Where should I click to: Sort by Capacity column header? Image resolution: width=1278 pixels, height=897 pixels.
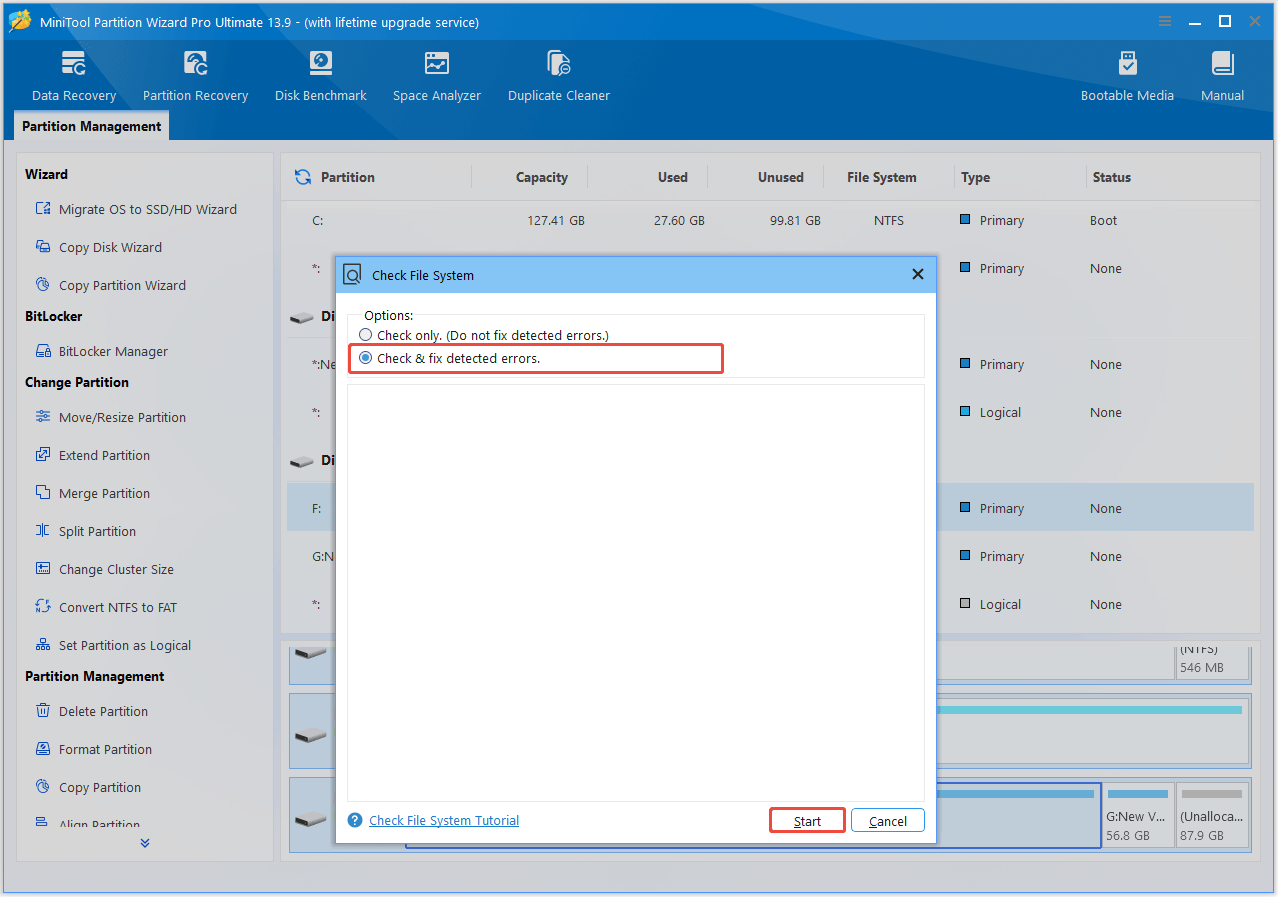click(542, 177)
